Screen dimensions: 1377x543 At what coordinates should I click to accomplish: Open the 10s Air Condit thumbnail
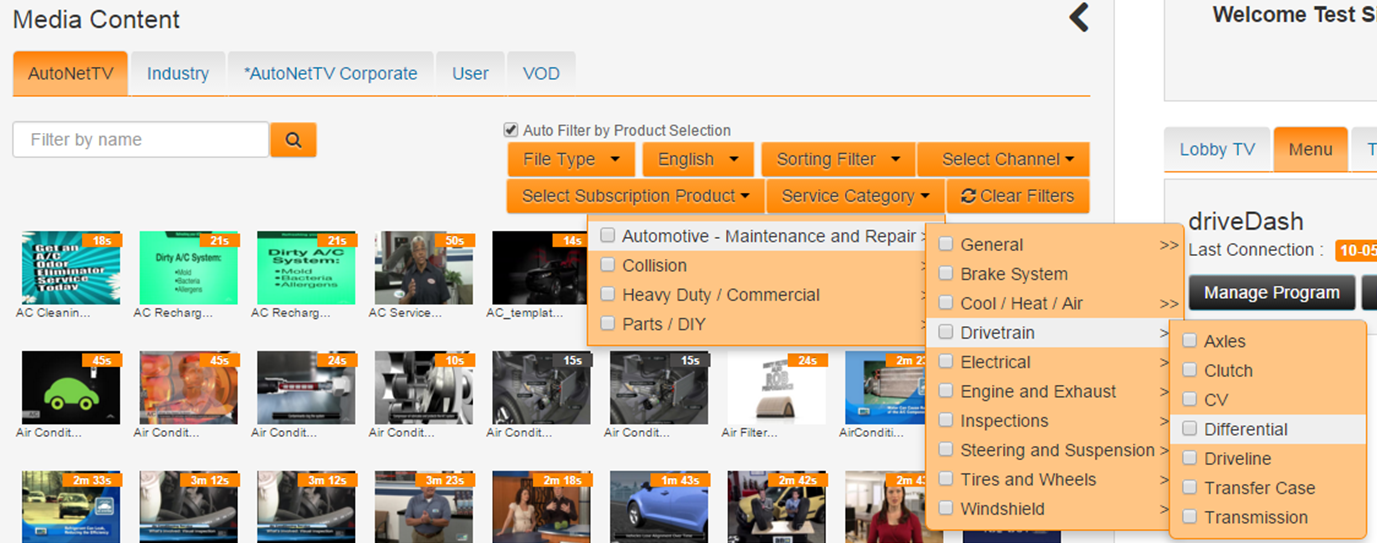pos(424,387)
